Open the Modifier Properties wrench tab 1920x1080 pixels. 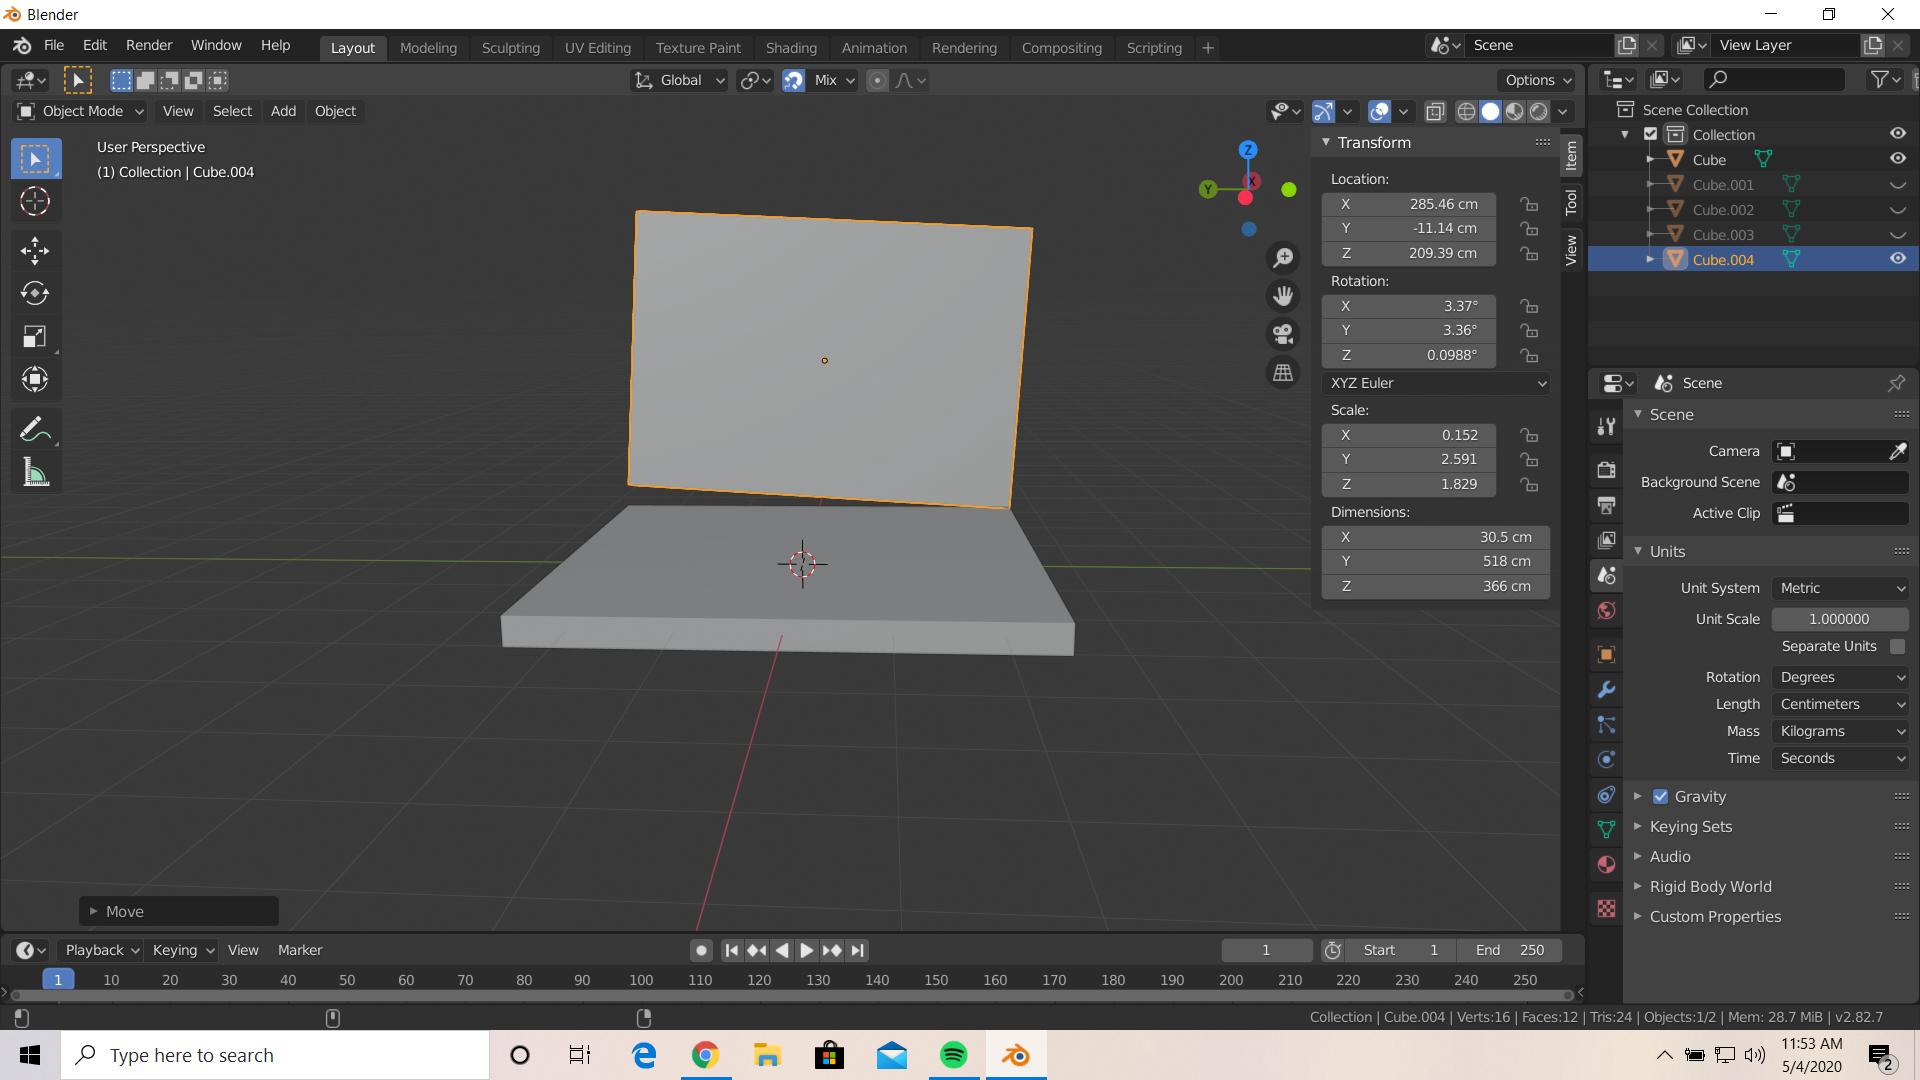pos(1606,689)
